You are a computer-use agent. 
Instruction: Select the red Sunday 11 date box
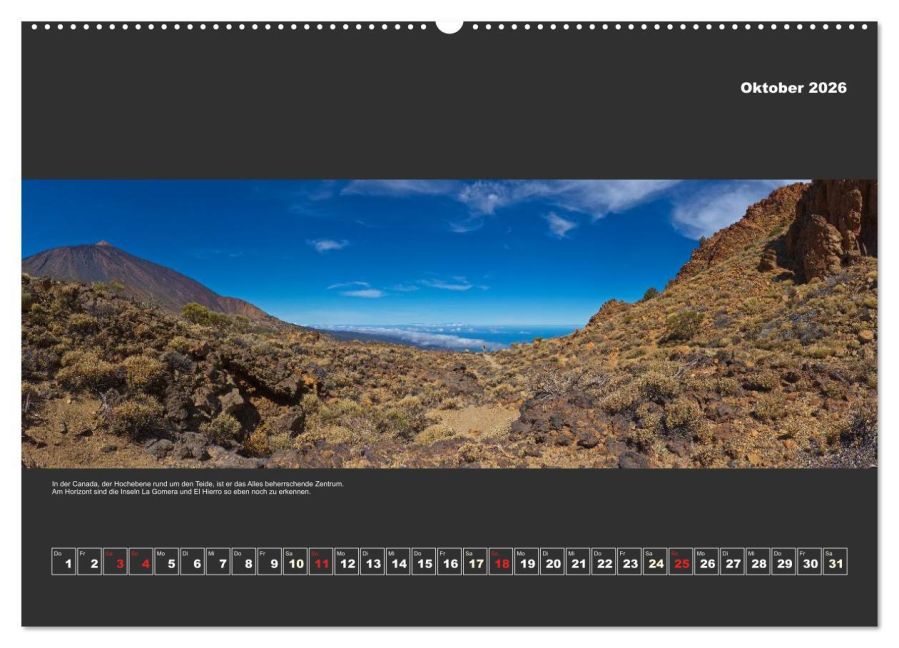pos(321,561)
